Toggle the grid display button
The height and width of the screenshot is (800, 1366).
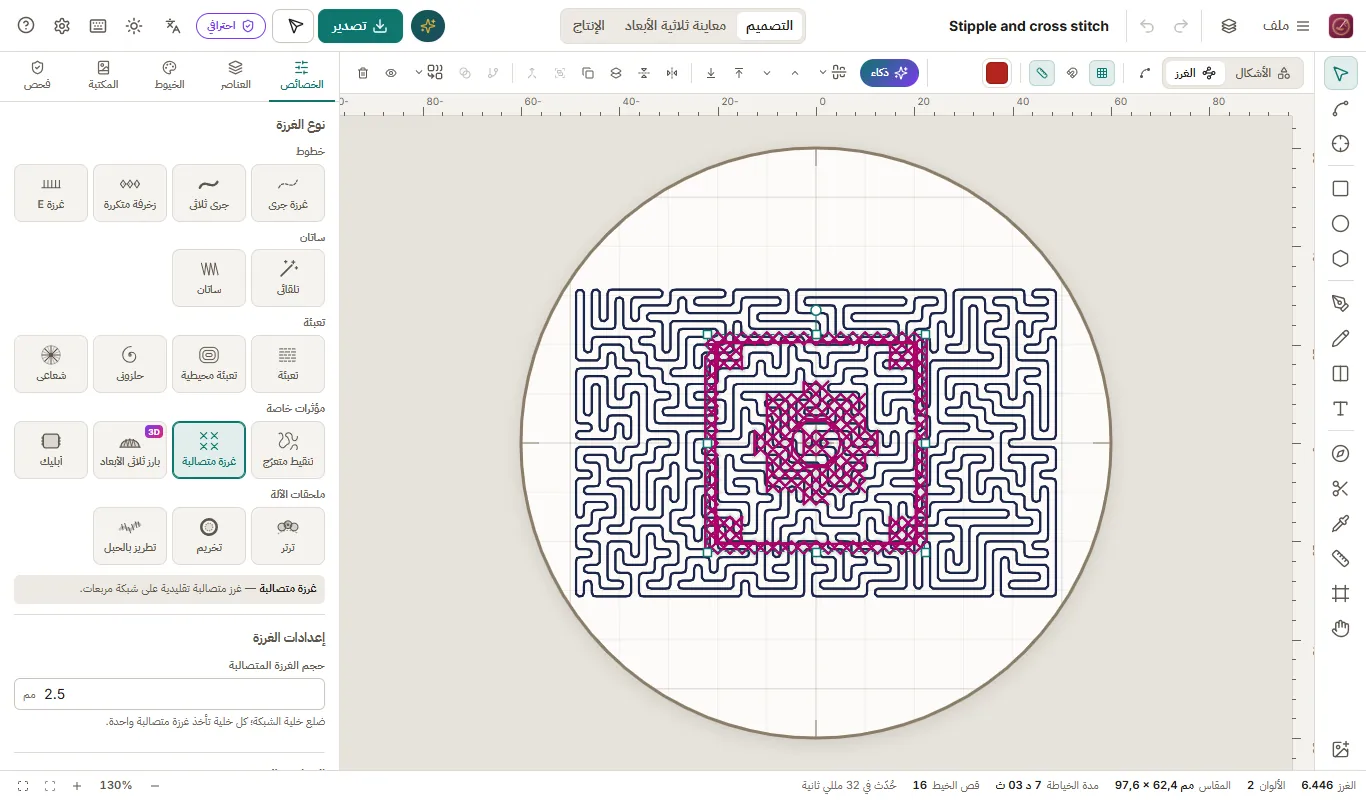tap(1102, 73)
